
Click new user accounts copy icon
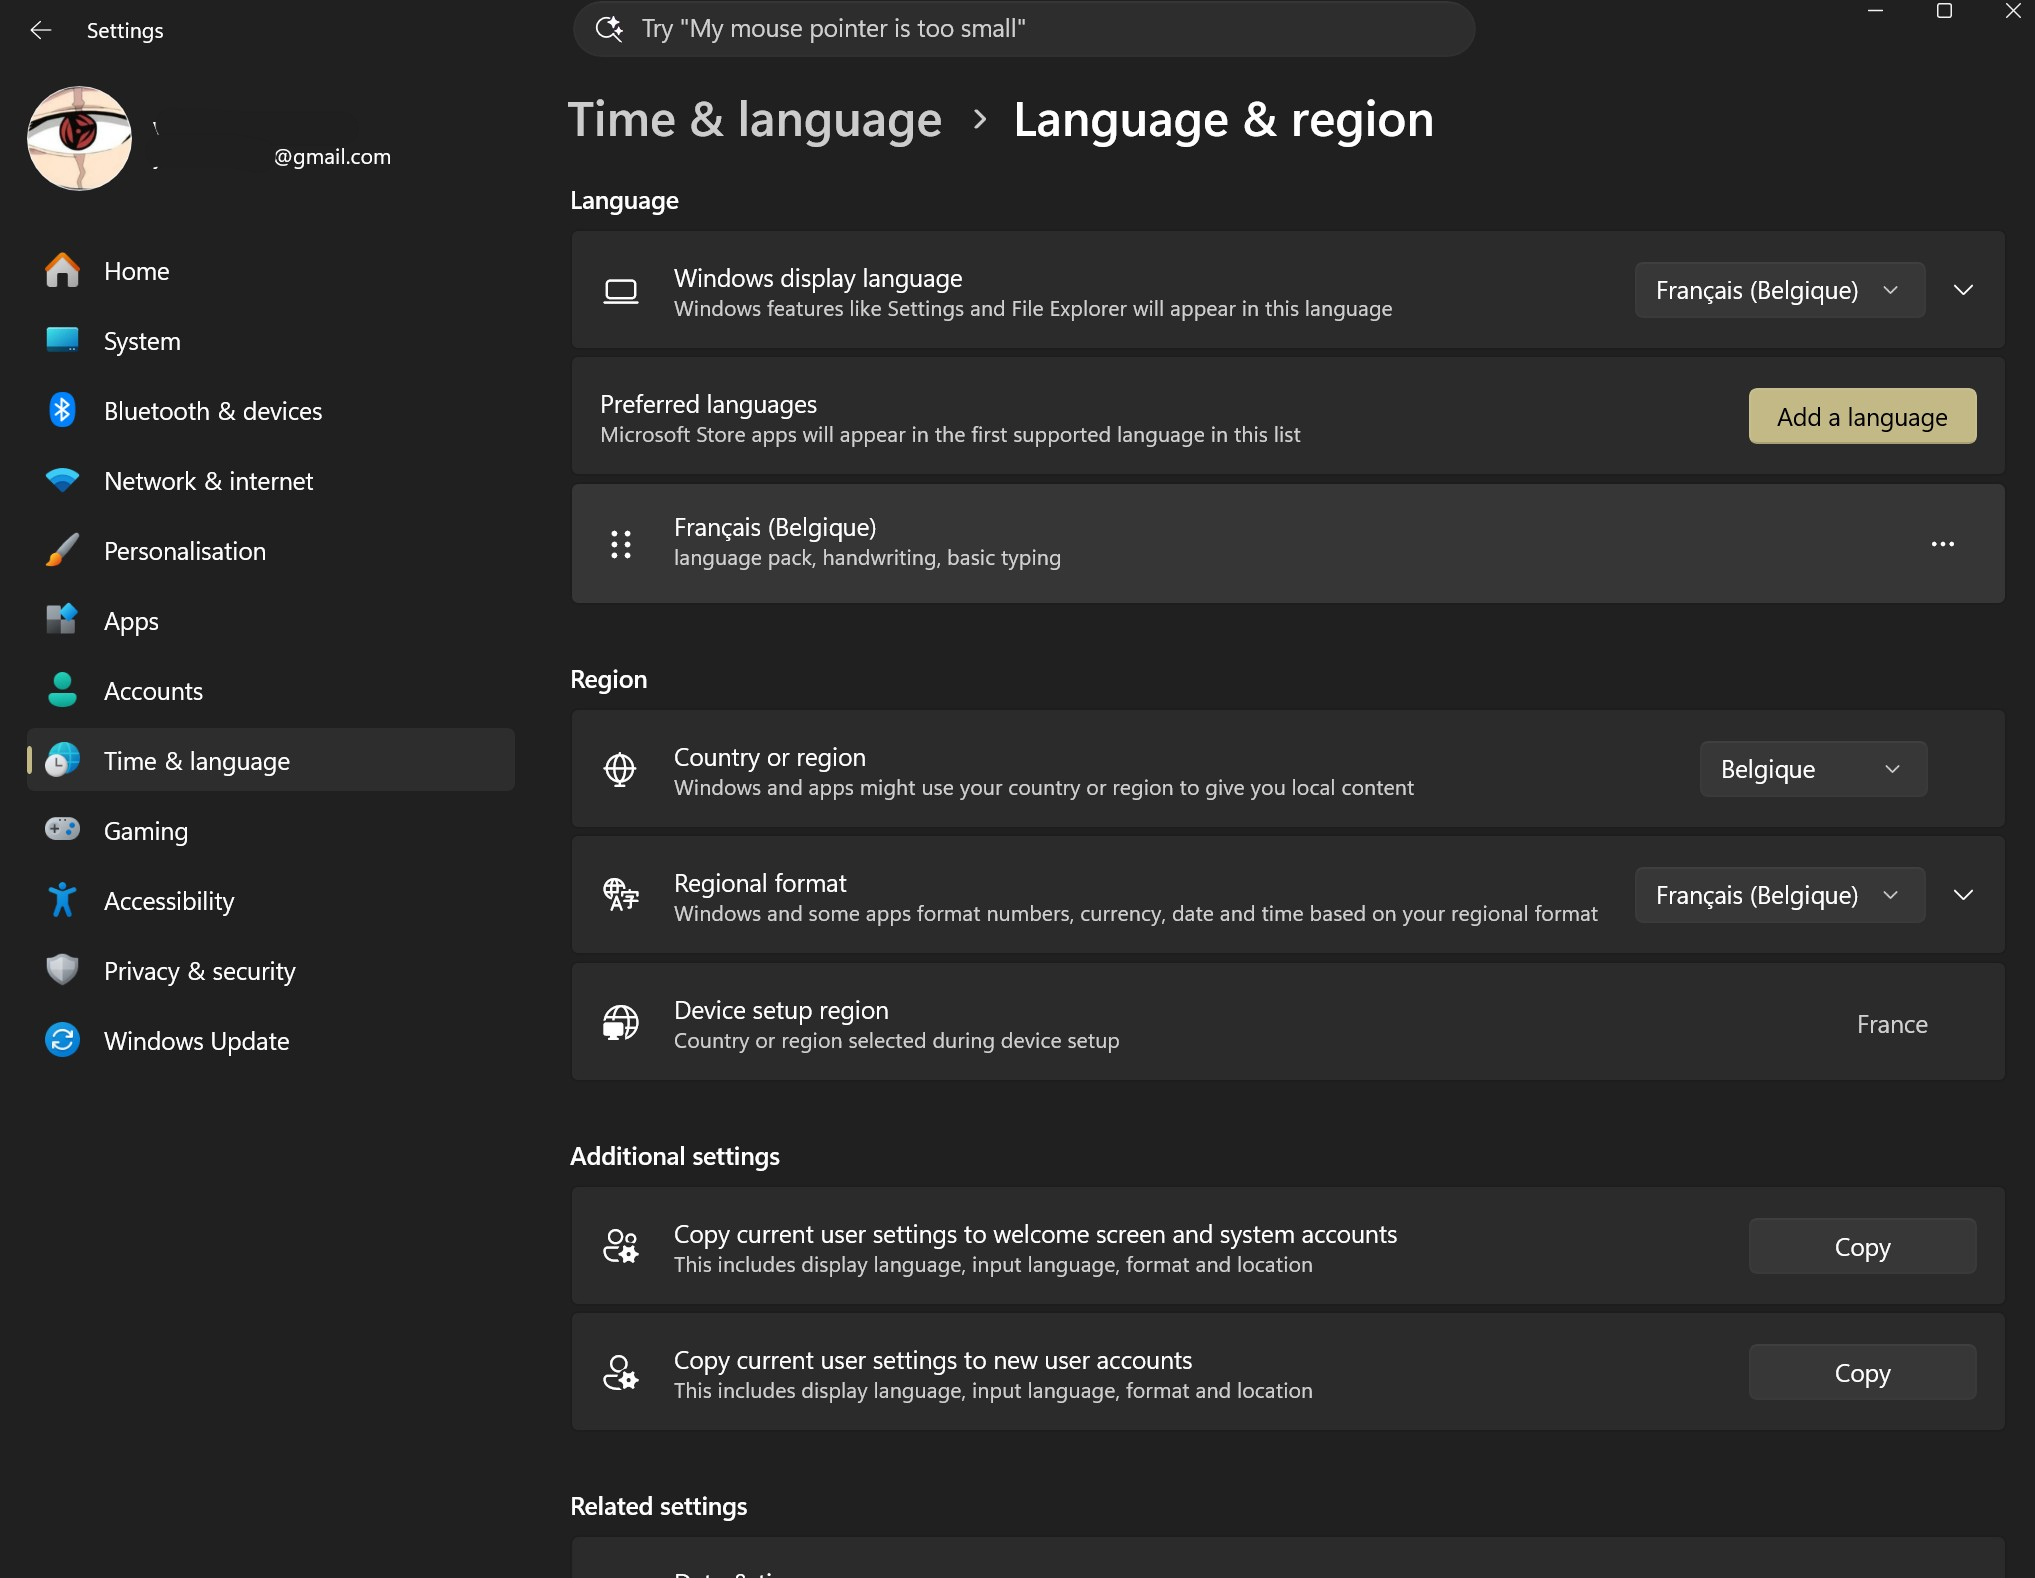coord(621,1372)
